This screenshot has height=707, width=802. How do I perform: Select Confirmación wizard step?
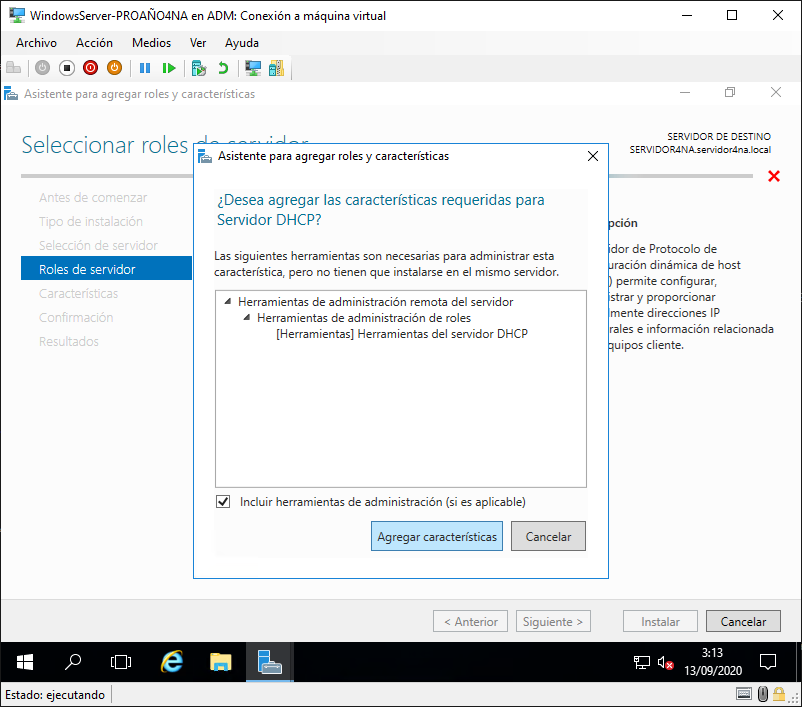point(76,318)
